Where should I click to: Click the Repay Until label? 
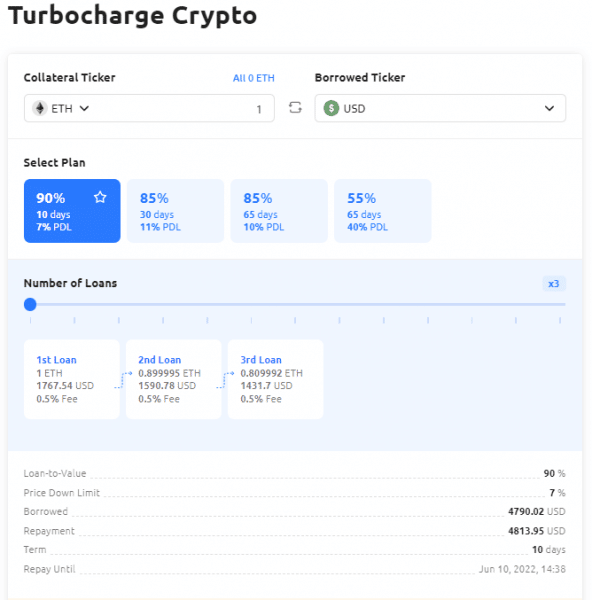(49, 569)
